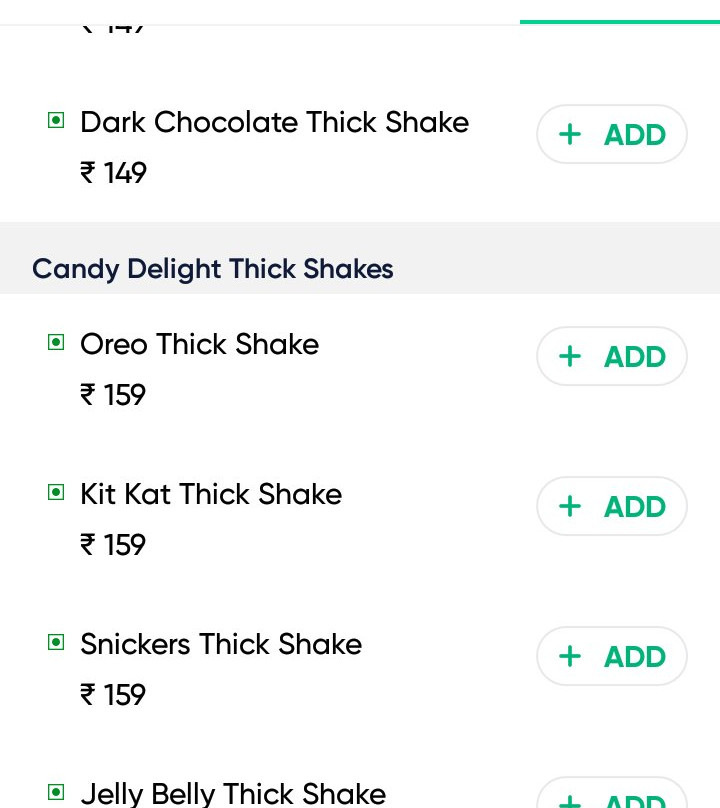720x808 pixels.
Task: Click the ₹ 159 price under Oreo
Action: click(x=113, y=395)
